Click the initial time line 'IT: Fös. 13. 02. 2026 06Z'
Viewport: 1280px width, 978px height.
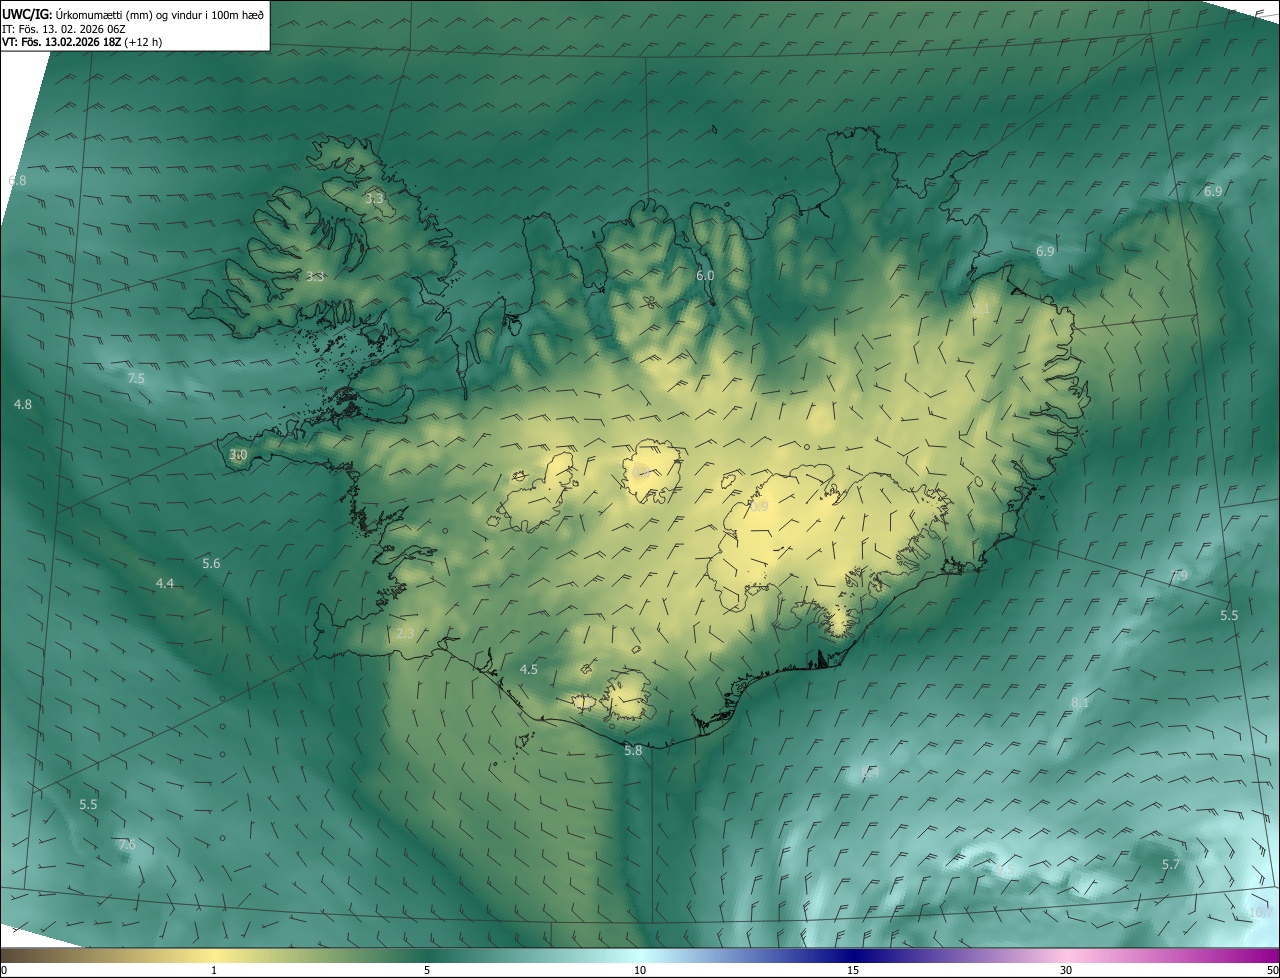62,28
